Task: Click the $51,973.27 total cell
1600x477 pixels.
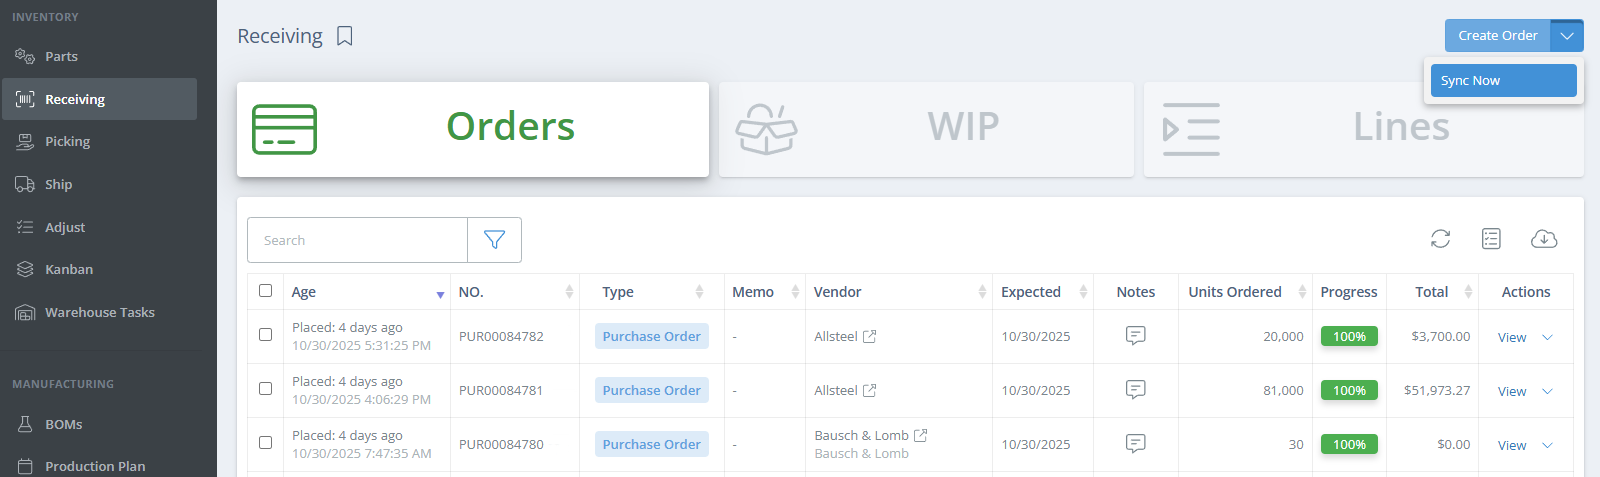Action: click(1437, 390)
